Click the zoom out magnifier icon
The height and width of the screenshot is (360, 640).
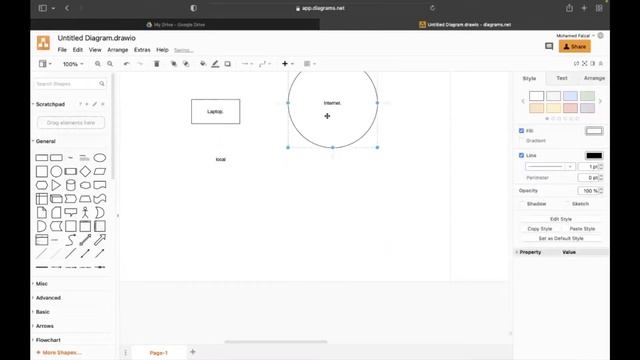tap(110, 64)
